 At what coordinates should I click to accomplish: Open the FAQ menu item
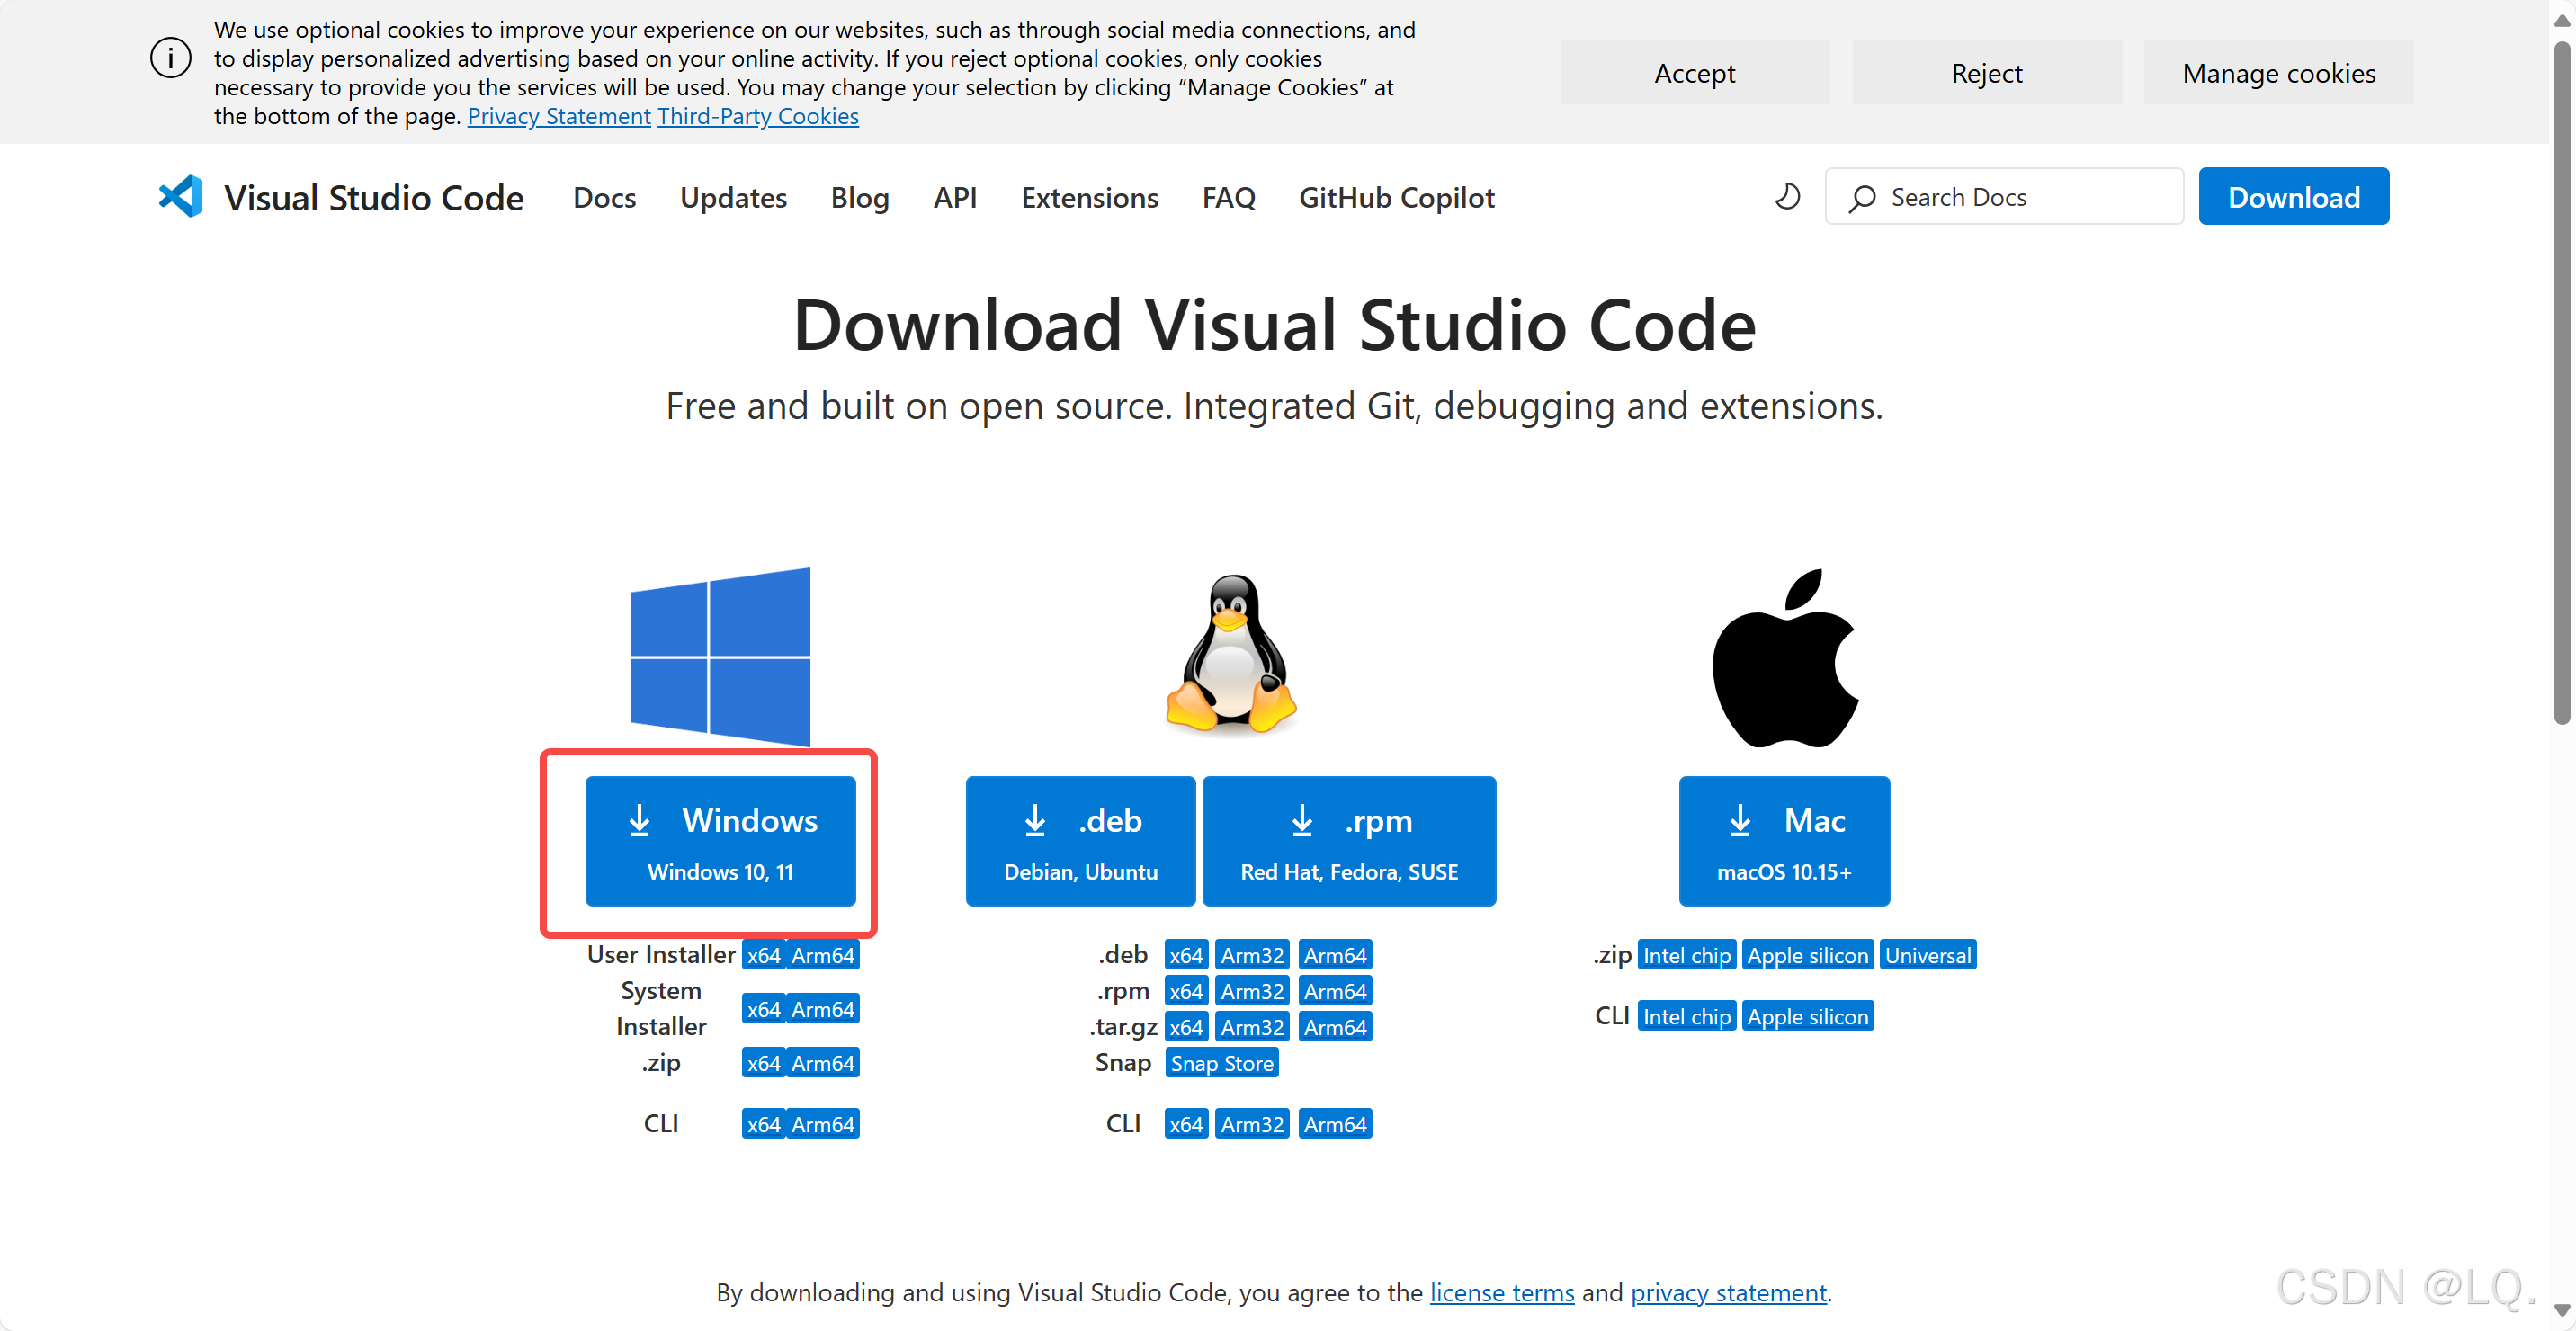(1228, 197)
